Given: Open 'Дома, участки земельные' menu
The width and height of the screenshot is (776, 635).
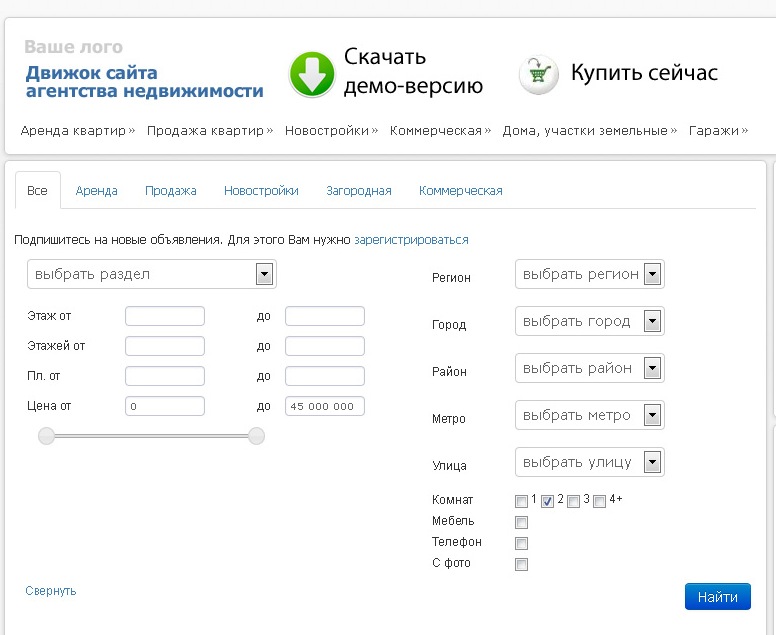Looking at the screenshot, I should [x=589, y=131].
